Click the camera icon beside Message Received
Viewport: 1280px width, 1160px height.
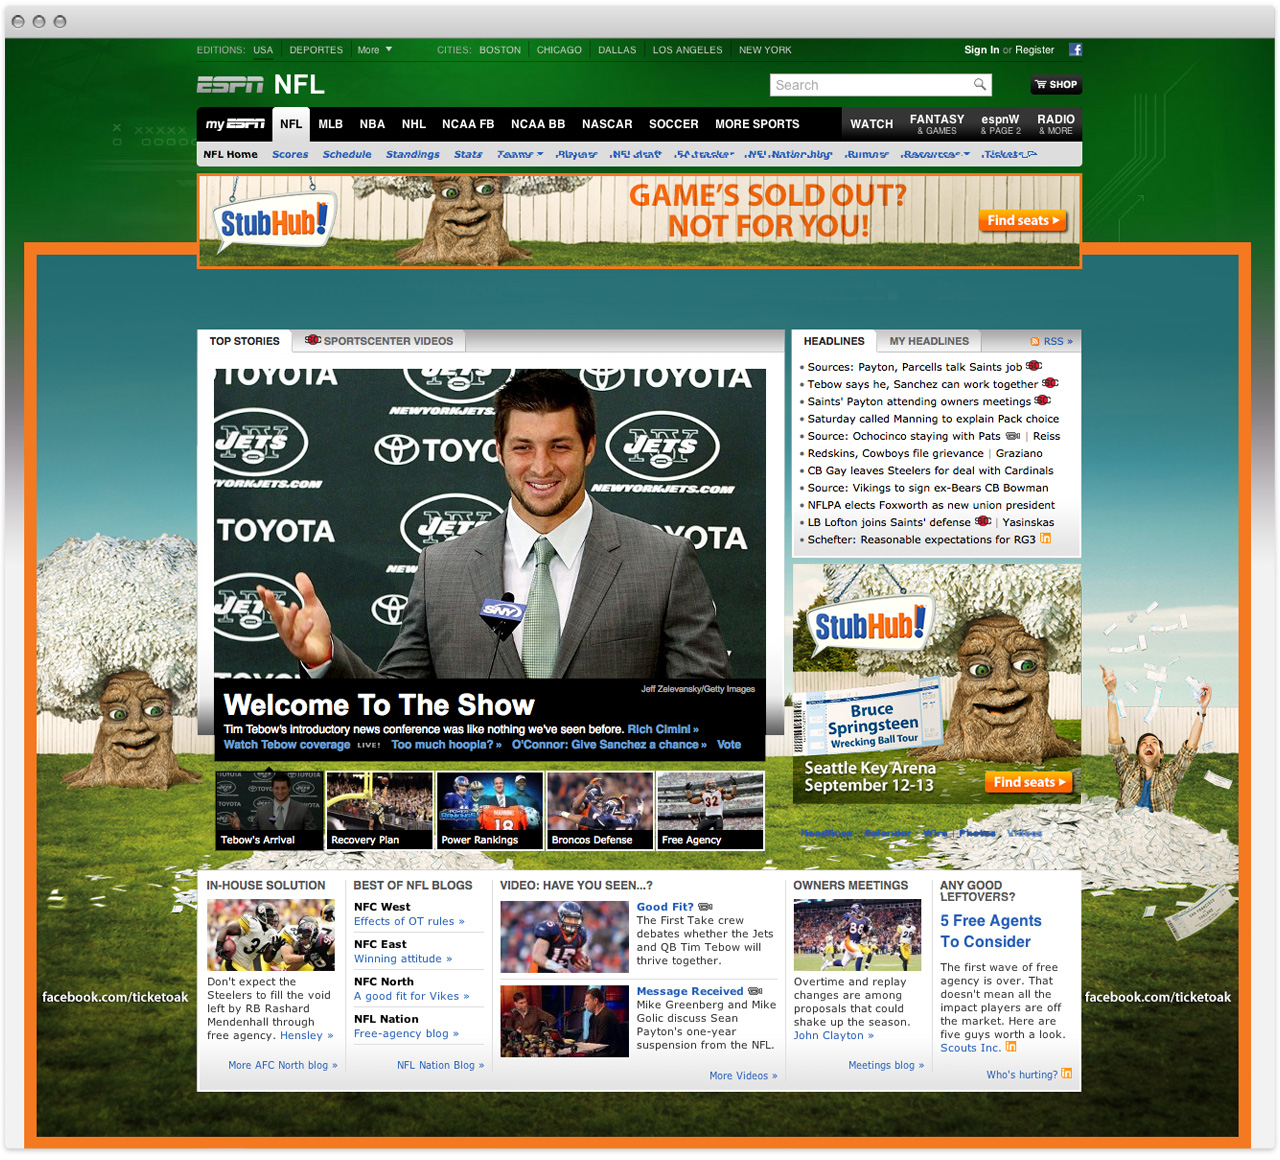tap(755, 991)
